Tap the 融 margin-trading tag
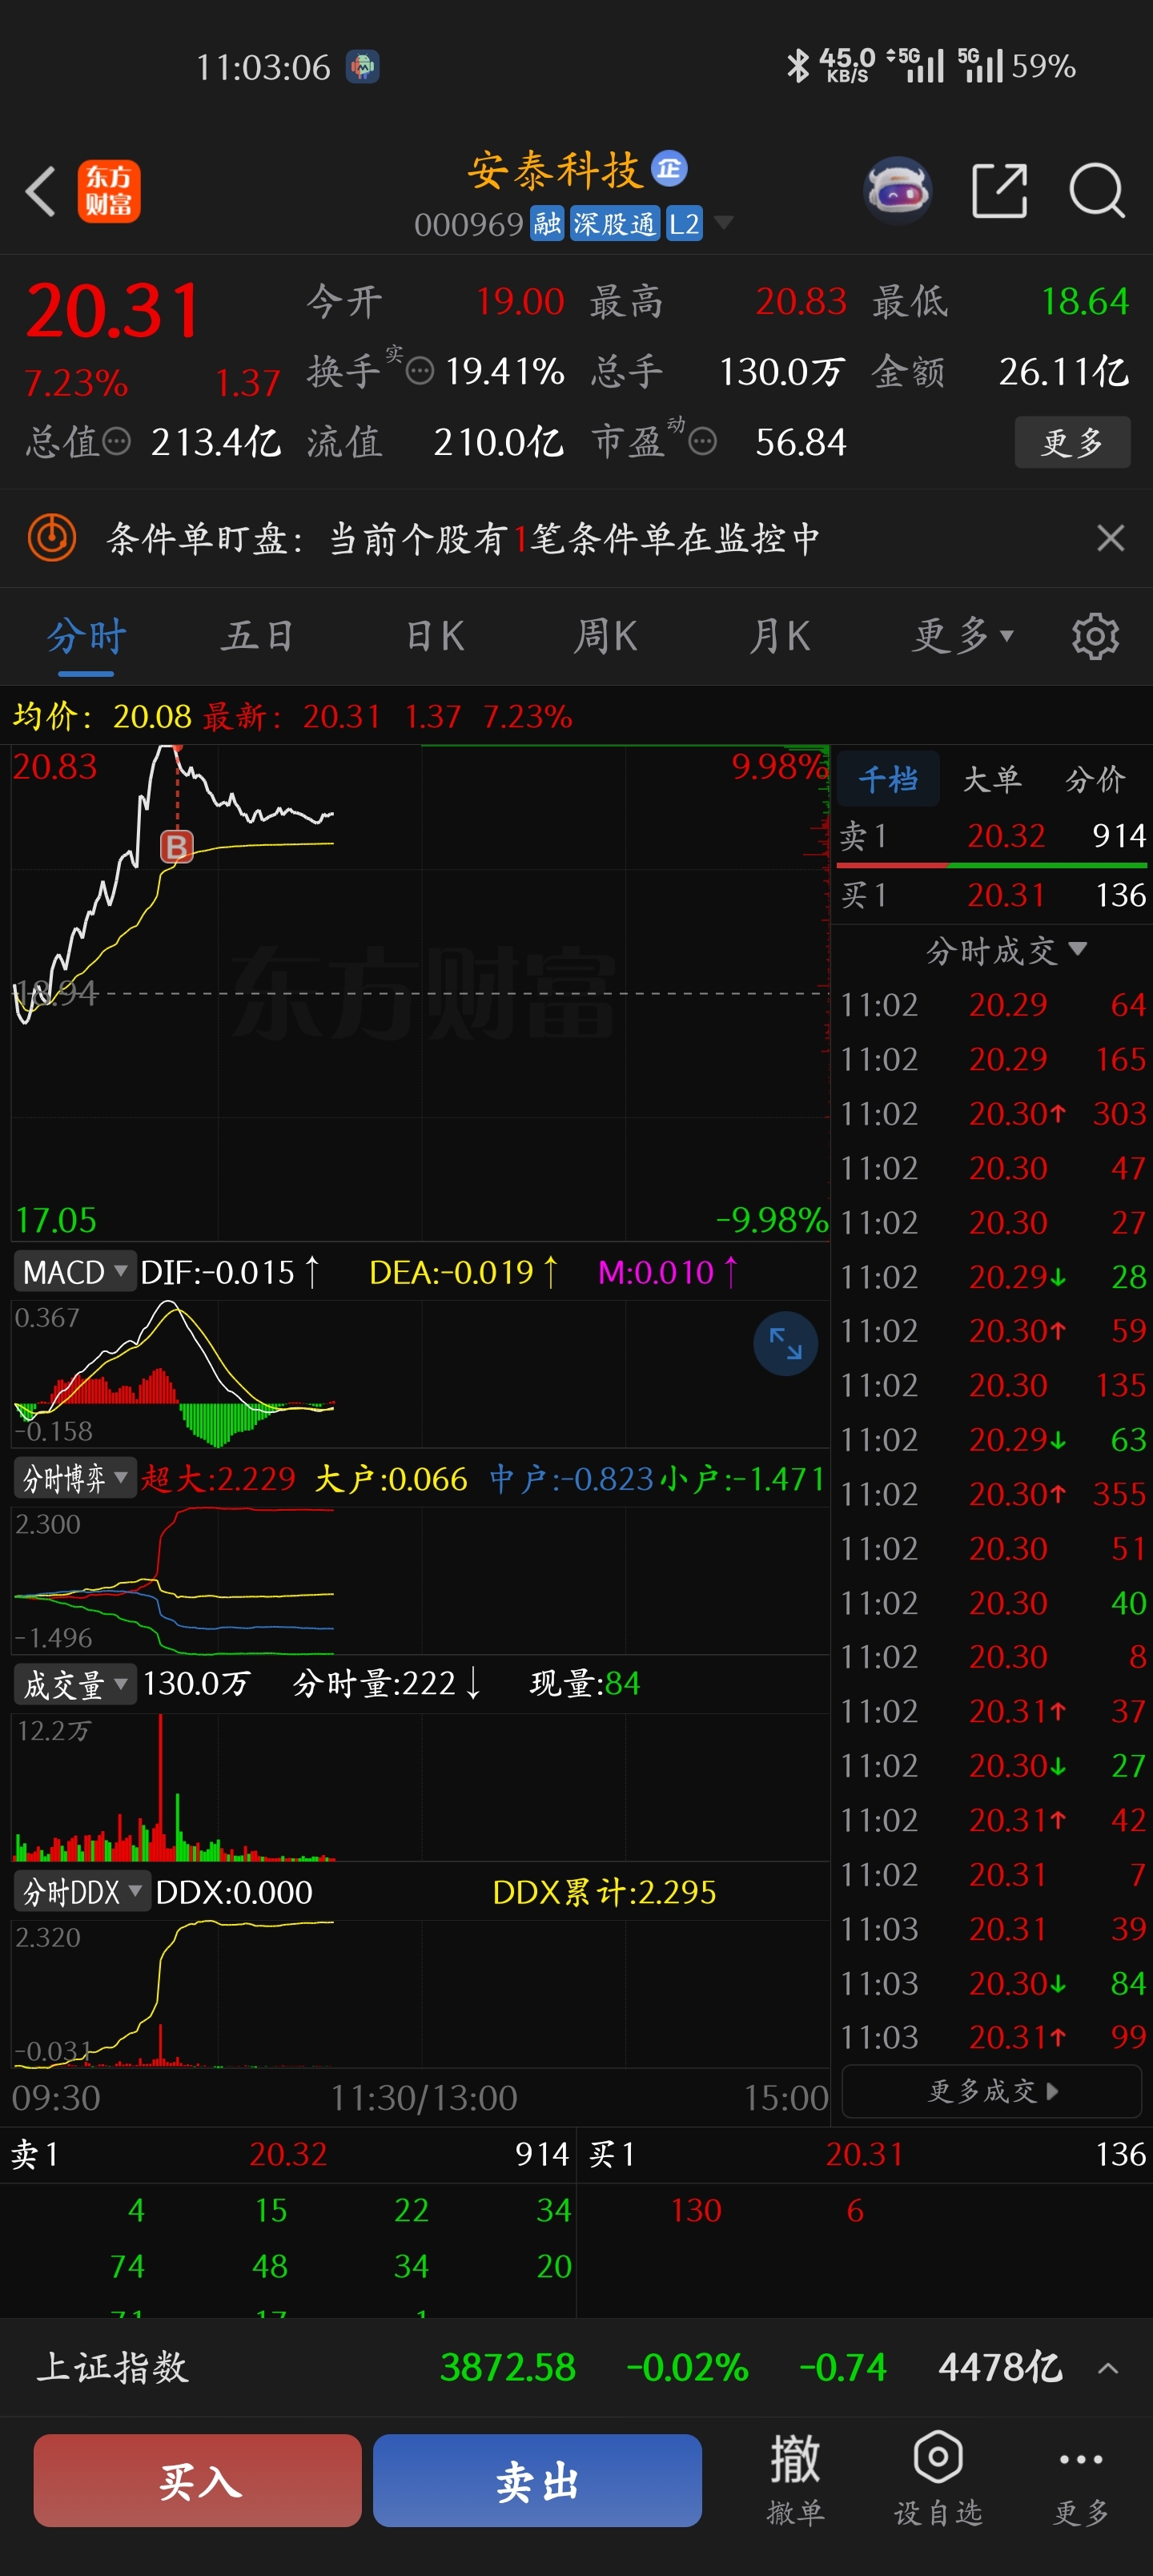The image size is (1153, 2576). pyautogui.click(x=547, y=224)
